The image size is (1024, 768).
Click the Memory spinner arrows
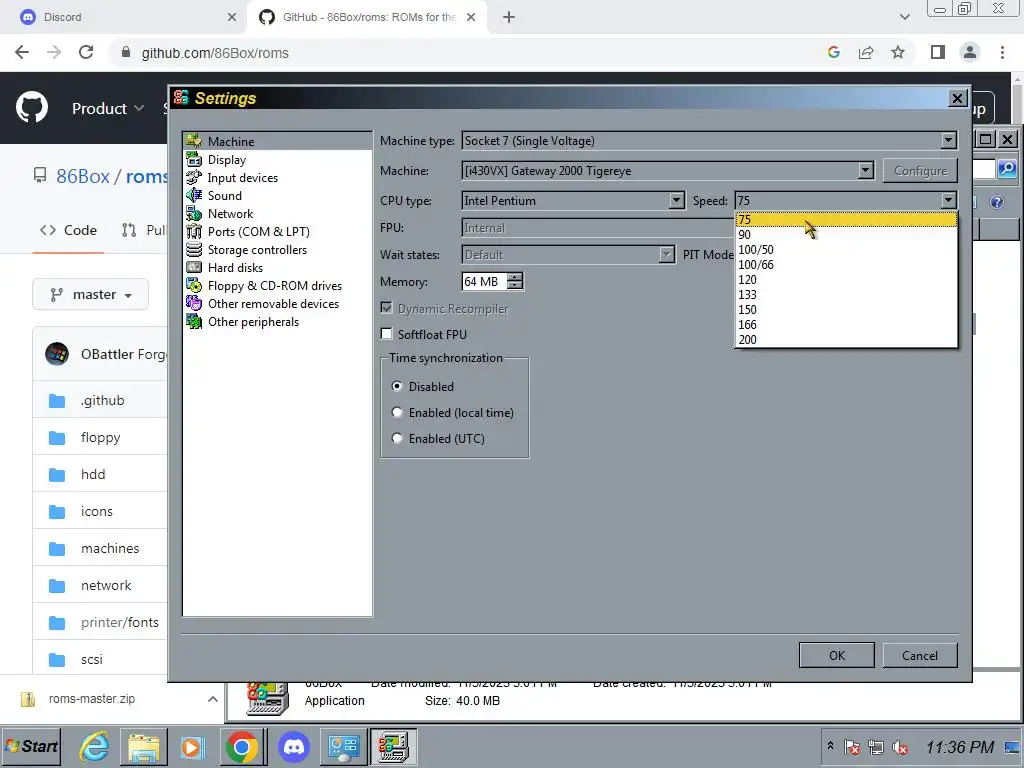pyautogui.click(x=515, y=281)
